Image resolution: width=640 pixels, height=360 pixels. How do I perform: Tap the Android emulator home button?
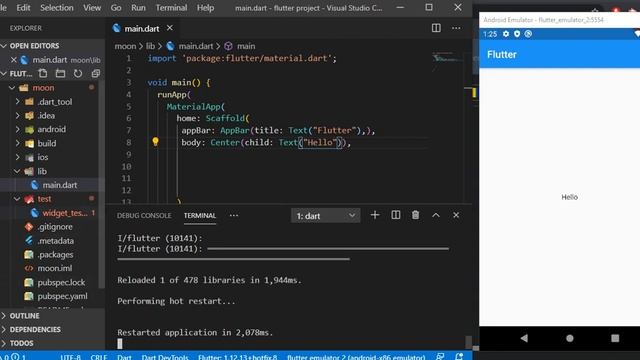pyautogui.click(x=570, y=338)
